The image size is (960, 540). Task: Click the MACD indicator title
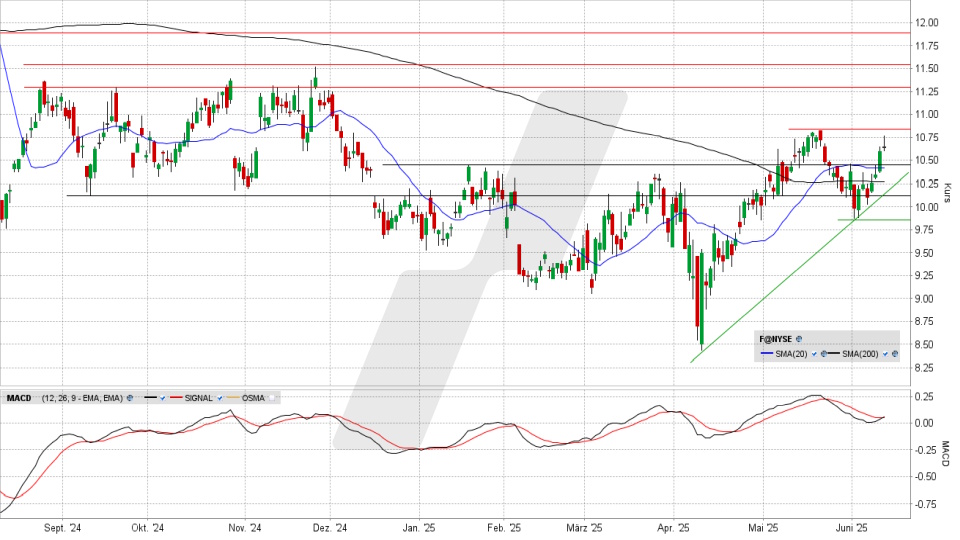19,398
